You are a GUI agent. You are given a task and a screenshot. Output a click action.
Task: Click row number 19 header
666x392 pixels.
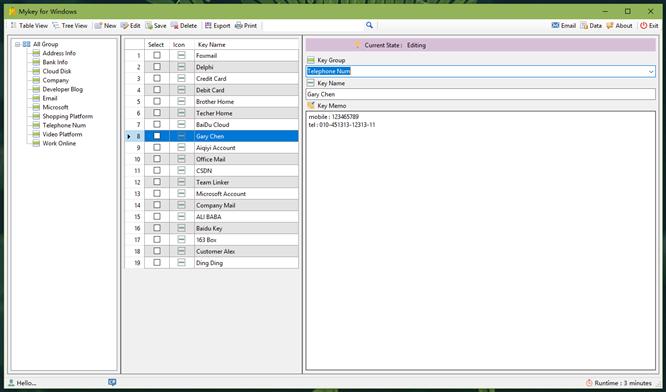pyautogui.click(x=135, y=262)
